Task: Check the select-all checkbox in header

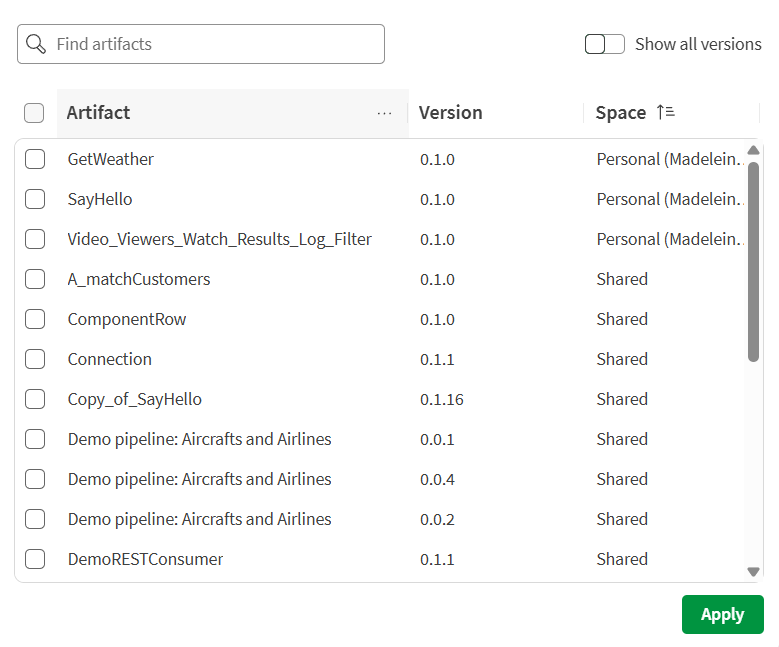Action: [34, 113]
